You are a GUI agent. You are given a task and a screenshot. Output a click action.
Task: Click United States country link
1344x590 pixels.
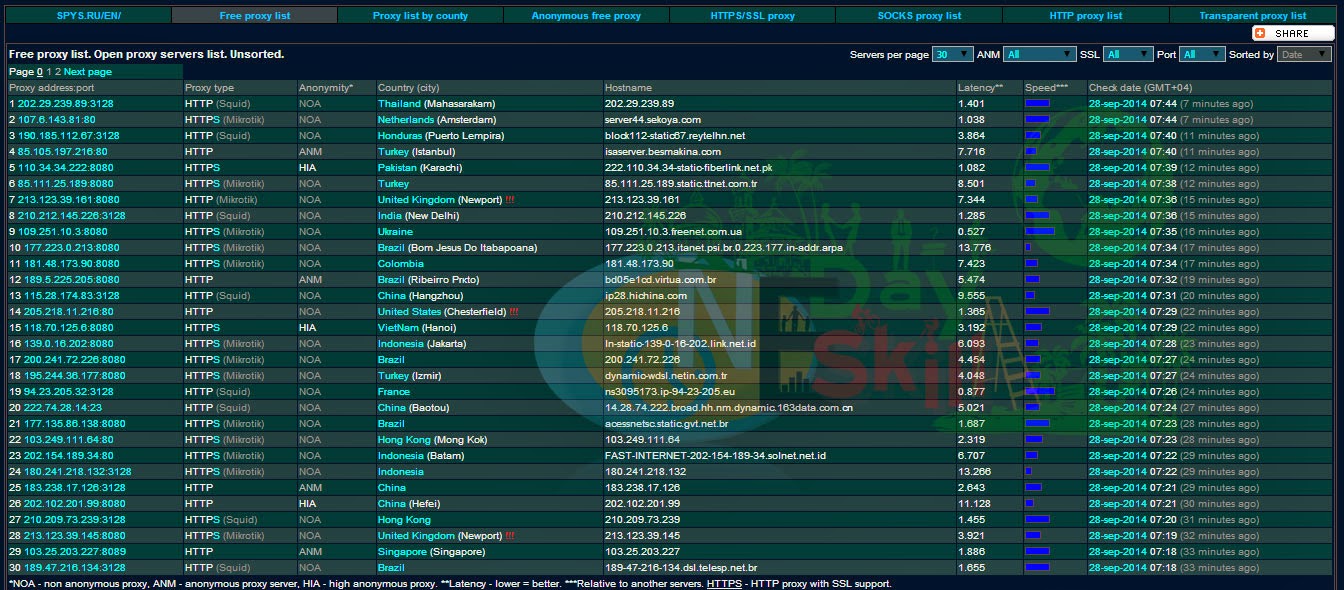[409, 312]
